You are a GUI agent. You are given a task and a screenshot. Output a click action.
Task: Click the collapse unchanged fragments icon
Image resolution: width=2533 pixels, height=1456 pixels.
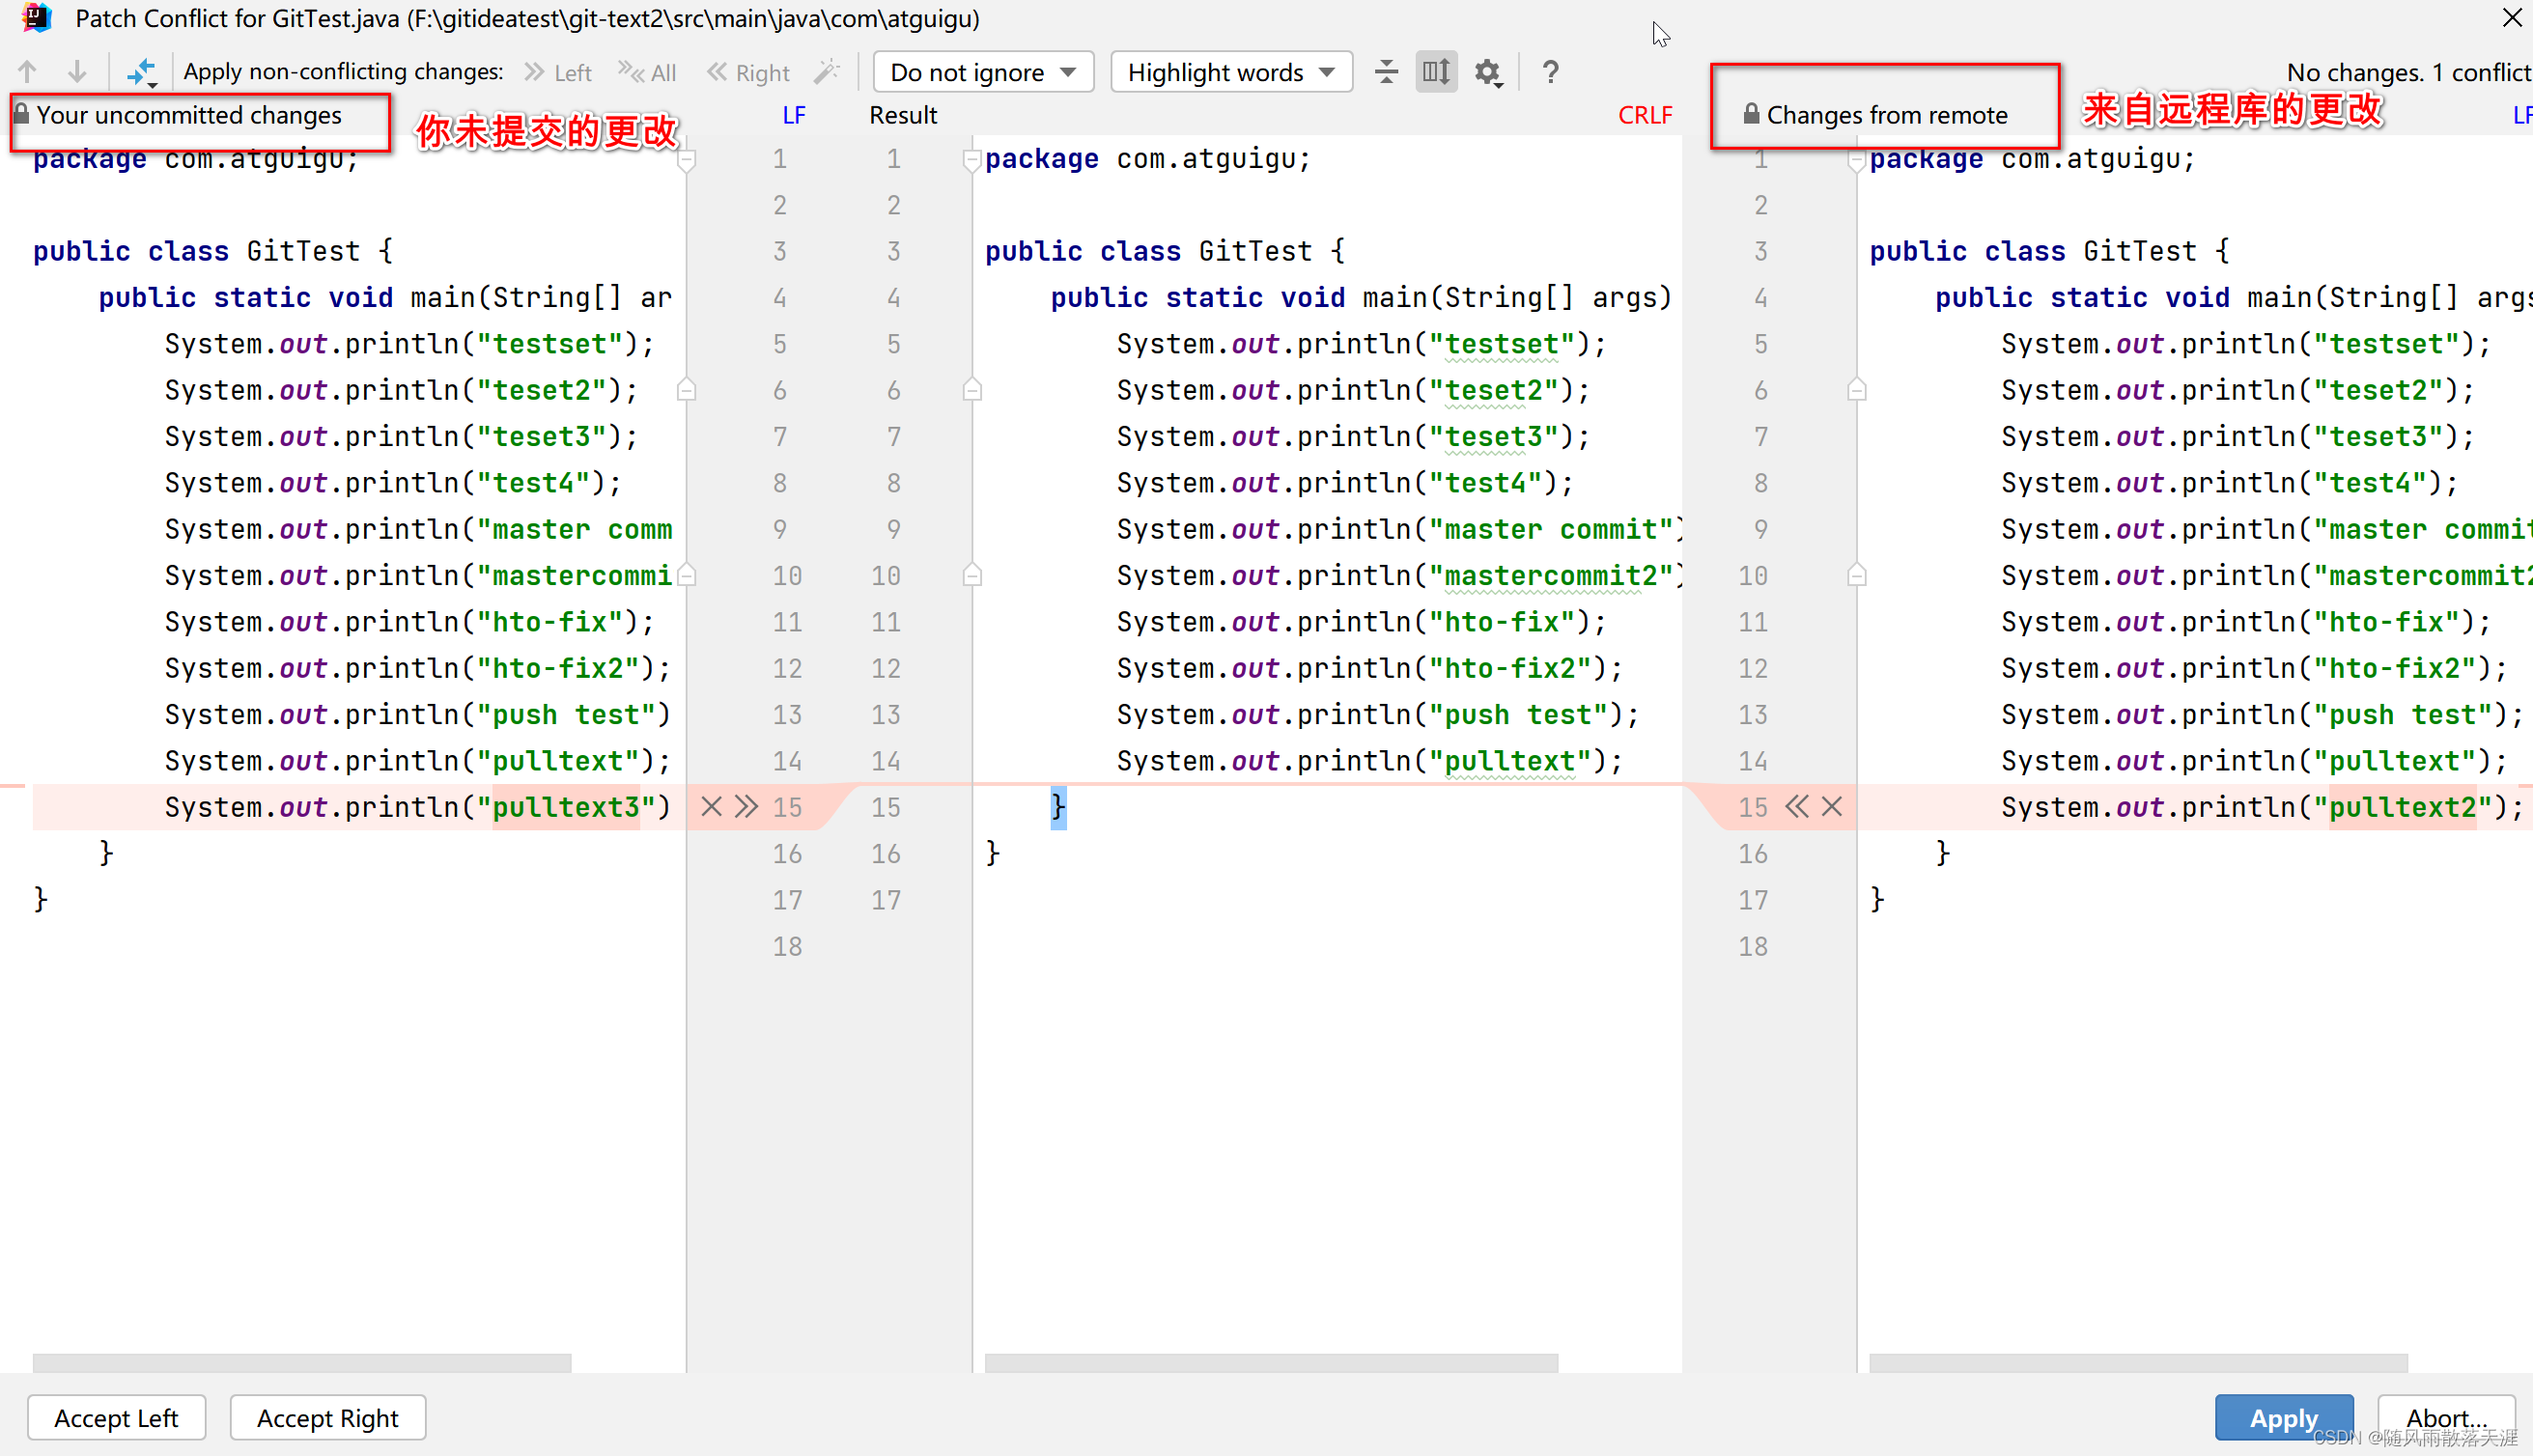point(1386,72)
